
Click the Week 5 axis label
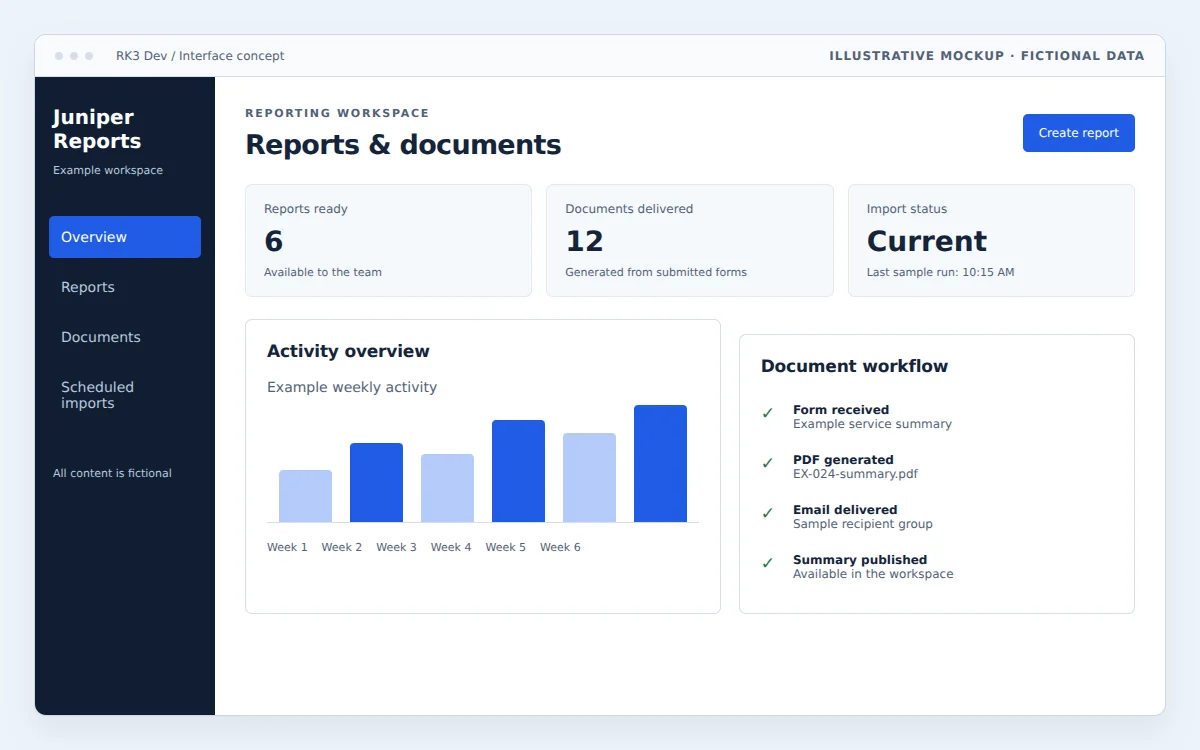point(506,547)
